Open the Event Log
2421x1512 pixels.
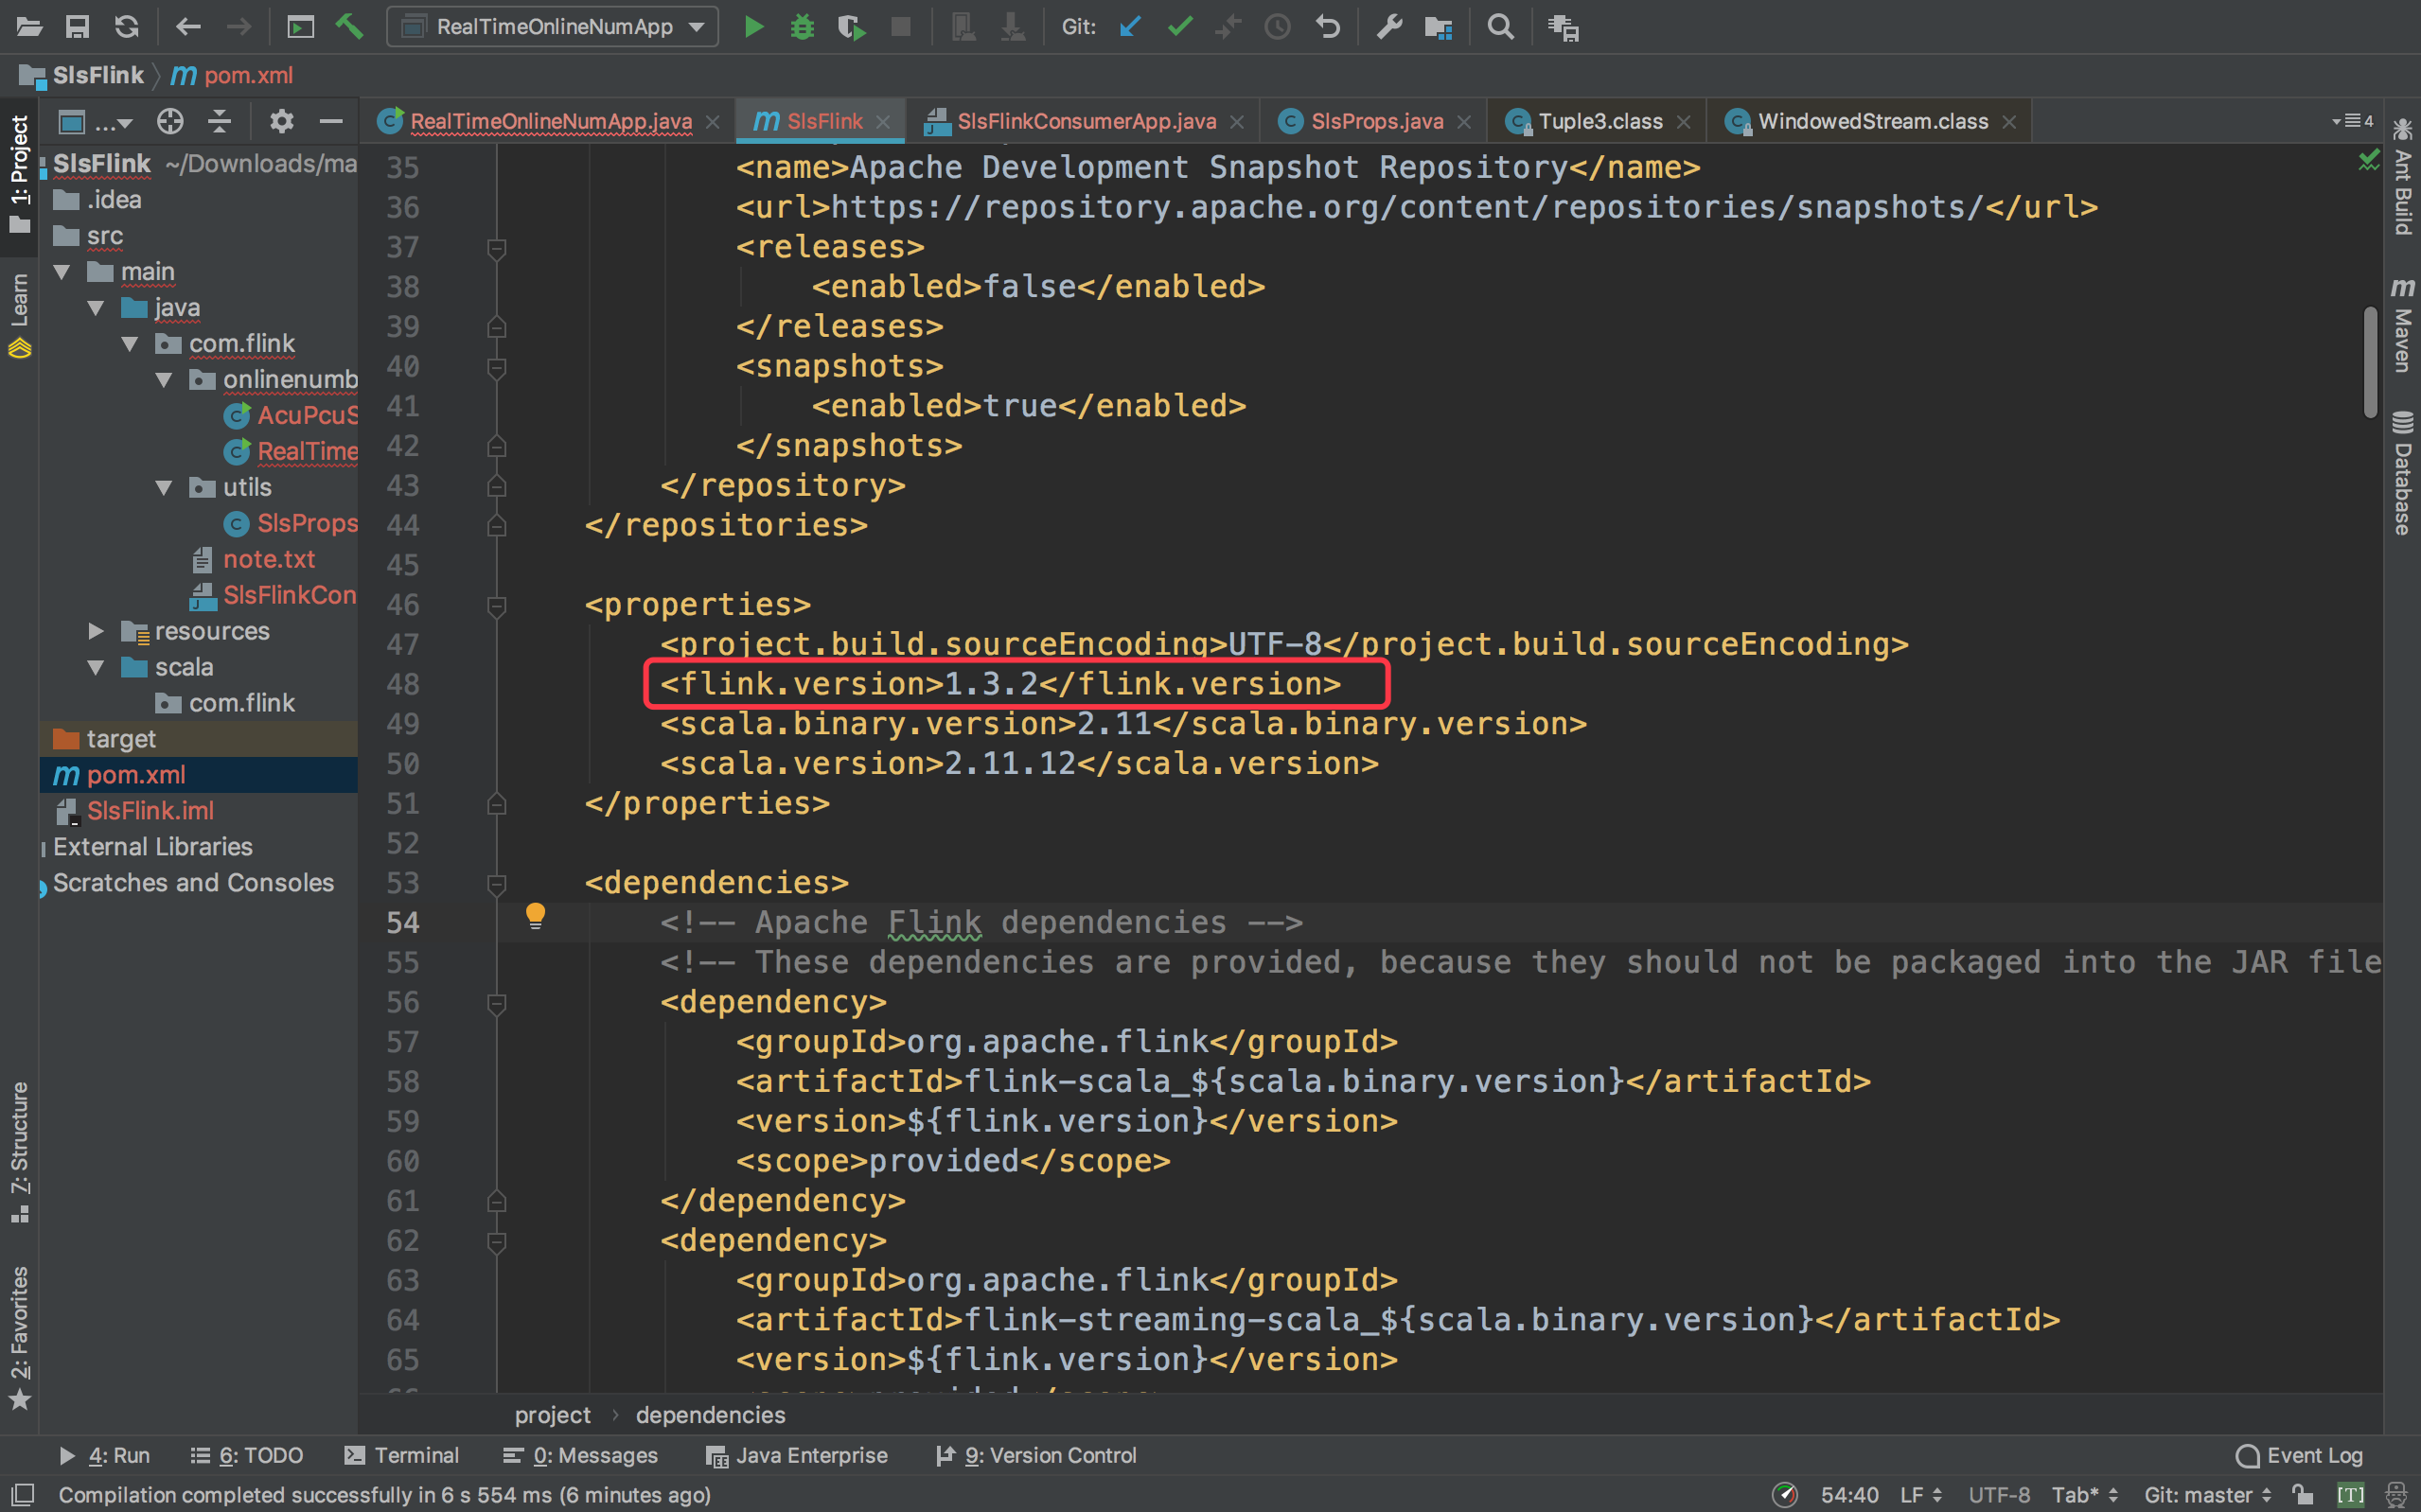2300,1455
